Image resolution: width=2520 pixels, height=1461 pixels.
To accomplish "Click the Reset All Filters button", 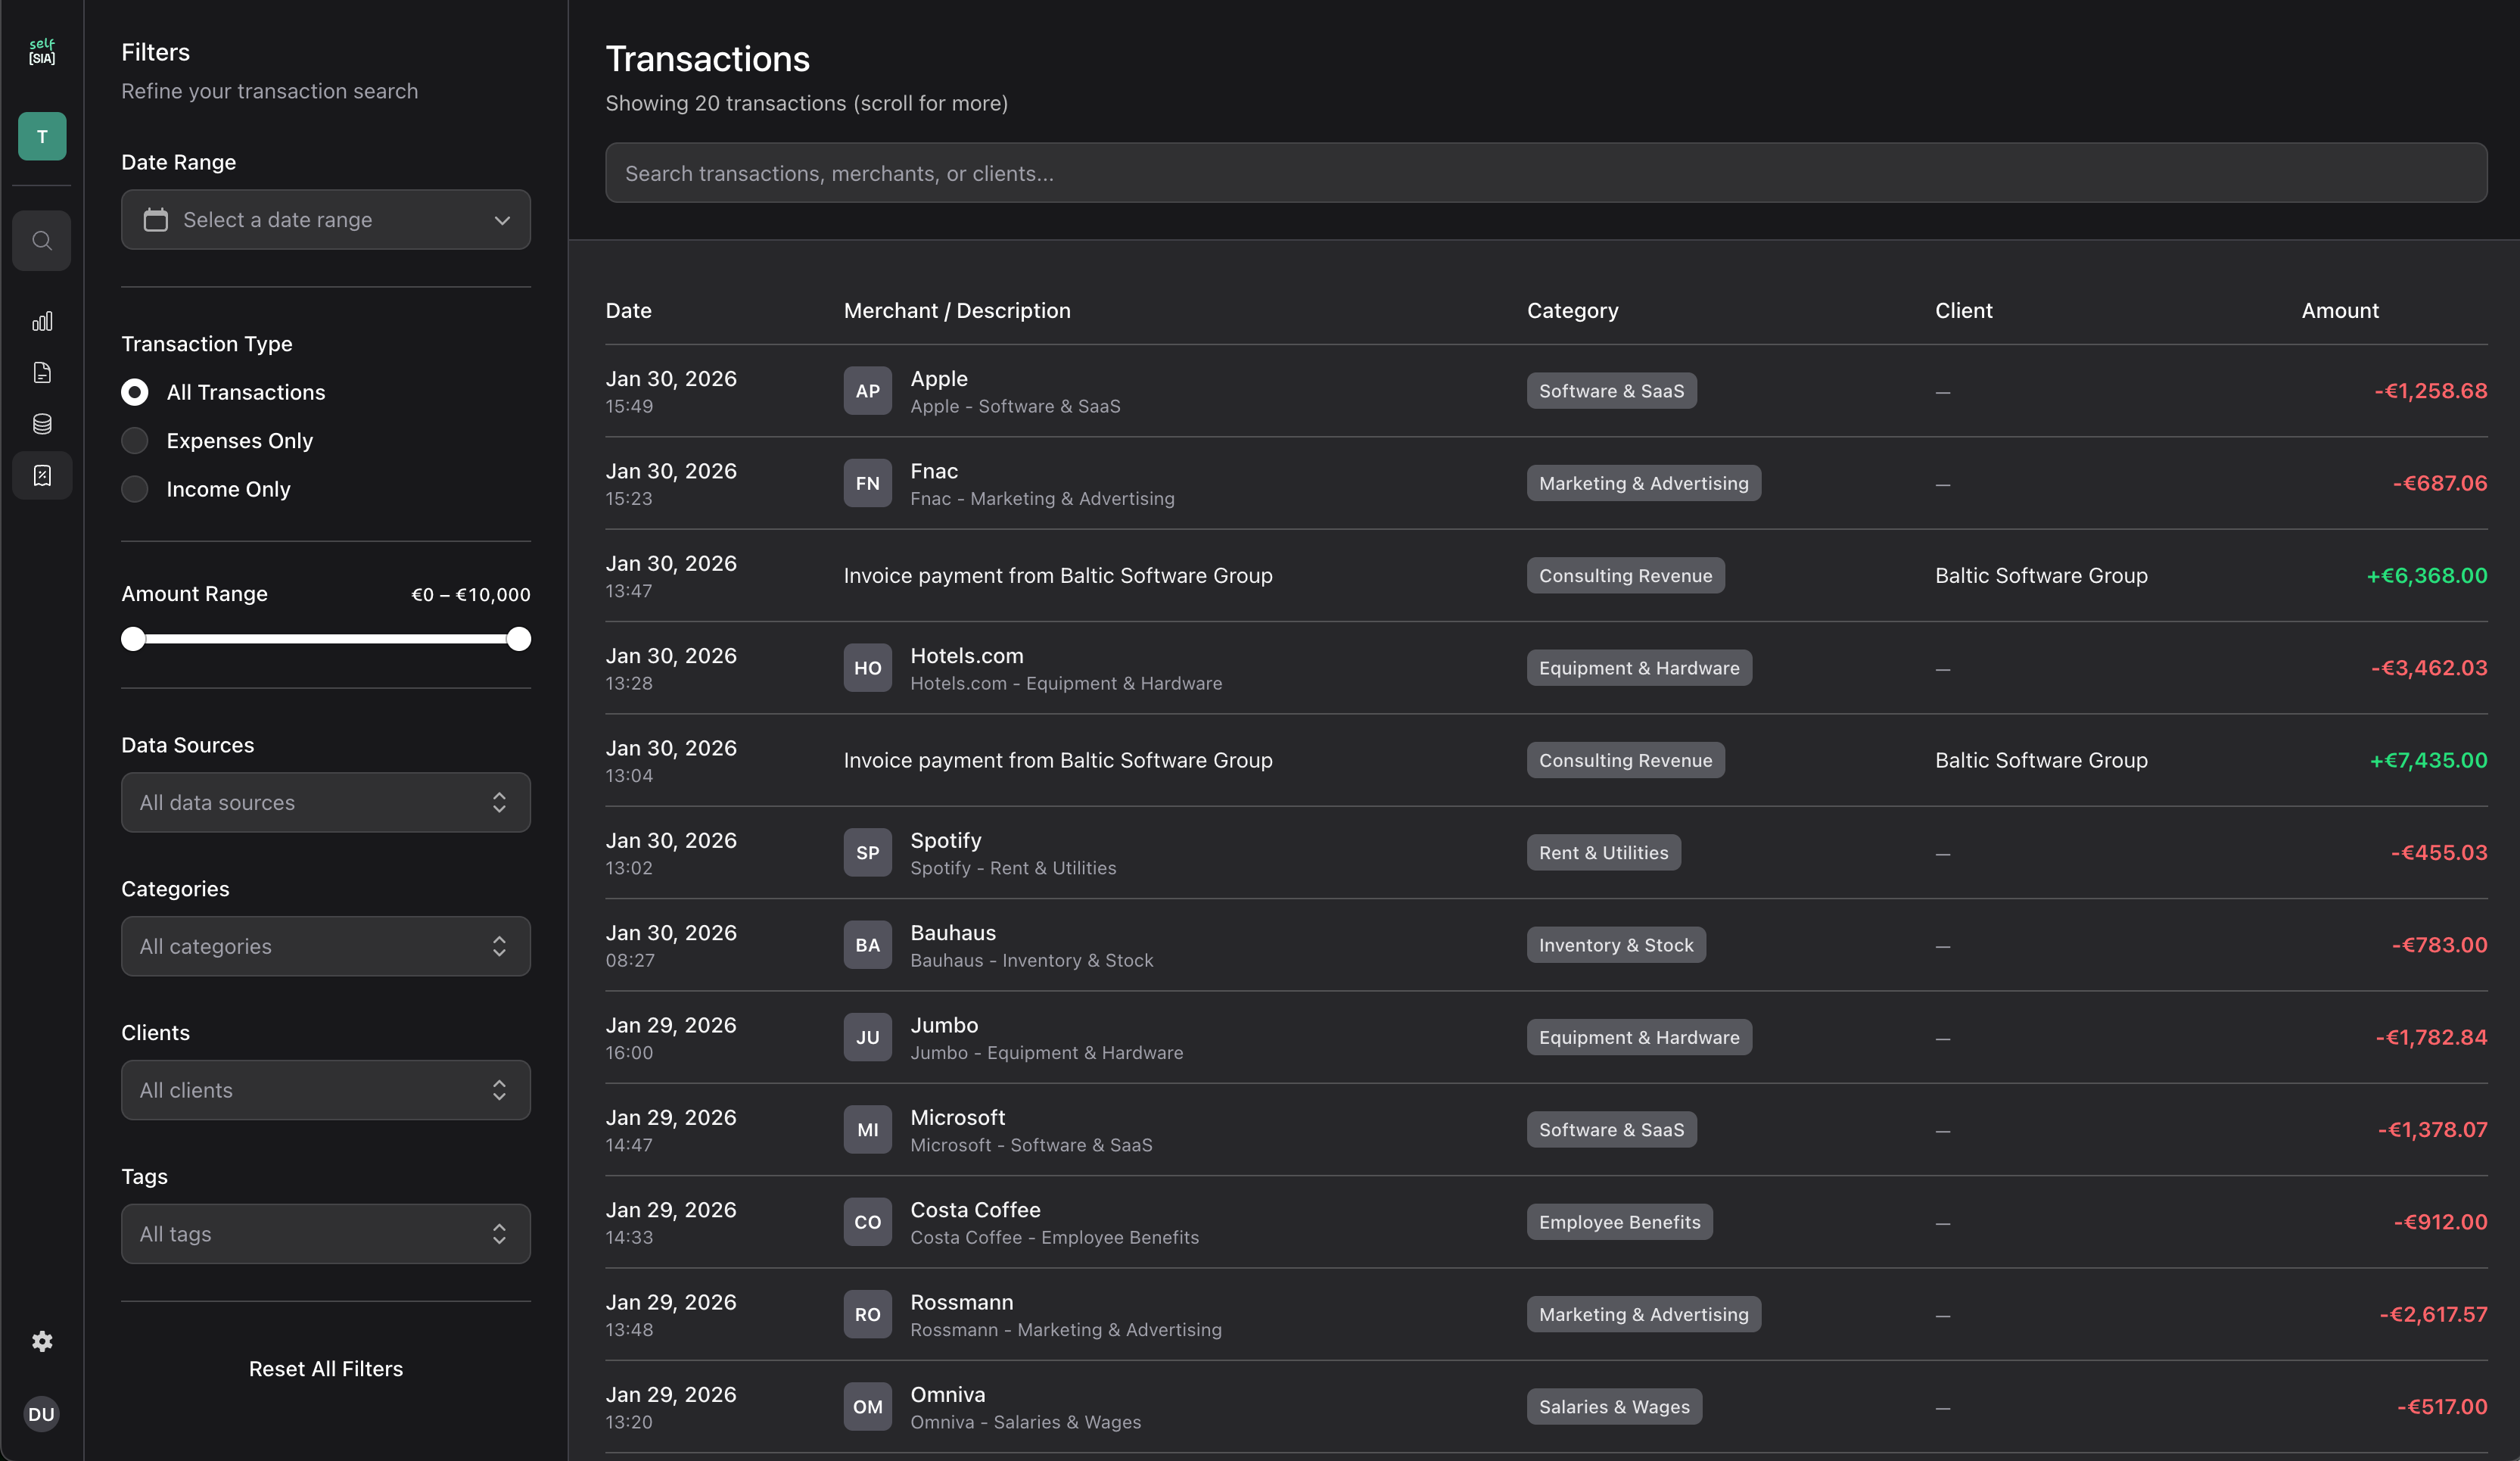I will tap(325, 1368).
